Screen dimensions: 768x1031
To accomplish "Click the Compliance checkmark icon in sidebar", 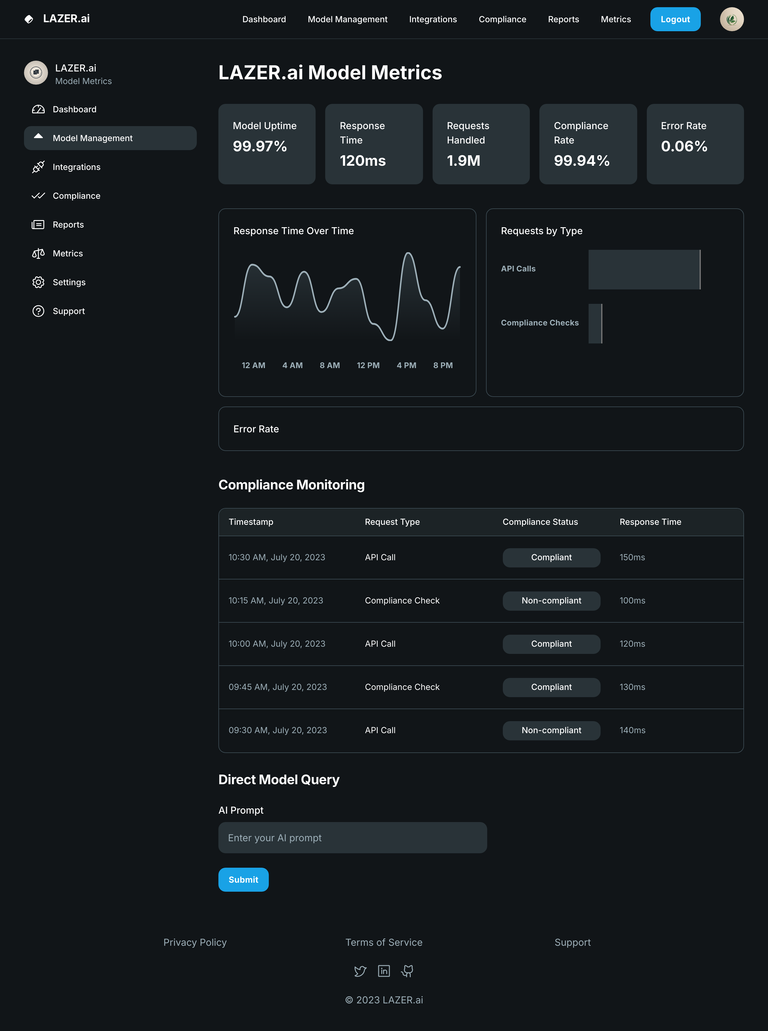I will click(38, 196).
